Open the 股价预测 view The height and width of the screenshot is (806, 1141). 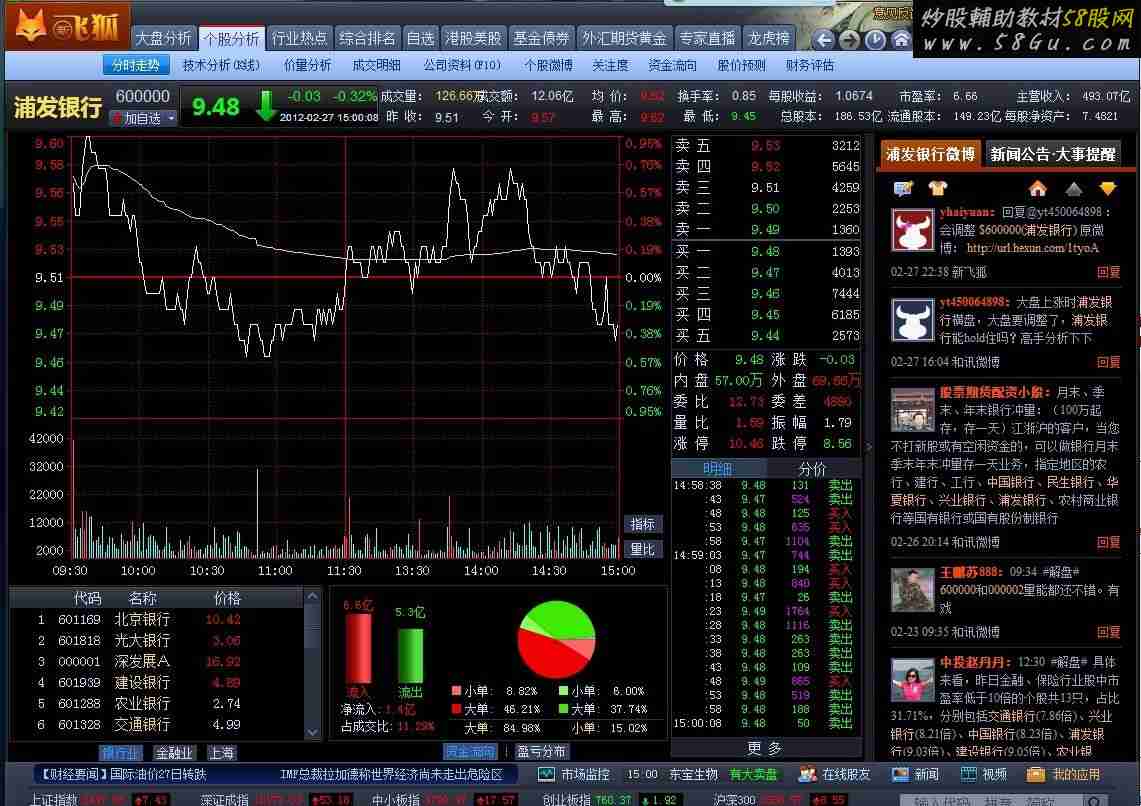[x=742, y=65]
